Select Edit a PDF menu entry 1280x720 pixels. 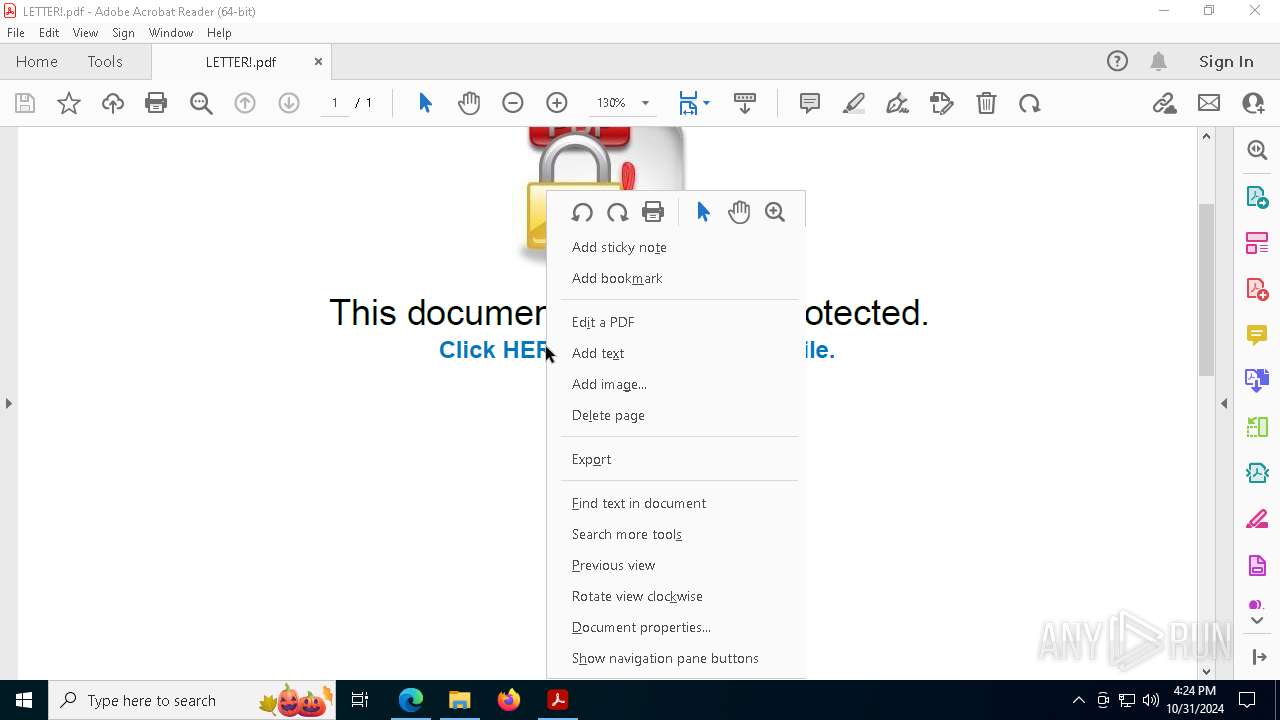[676, 322]
